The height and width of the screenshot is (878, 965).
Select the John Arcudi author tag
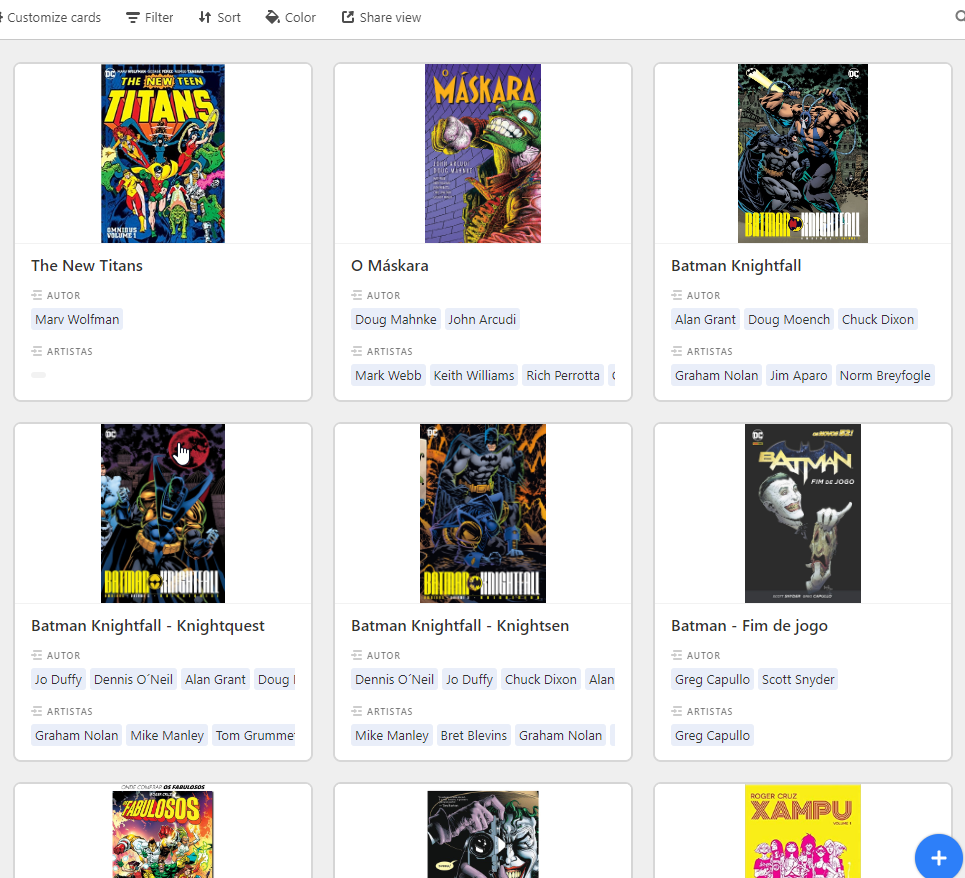[x=482, y=319]
